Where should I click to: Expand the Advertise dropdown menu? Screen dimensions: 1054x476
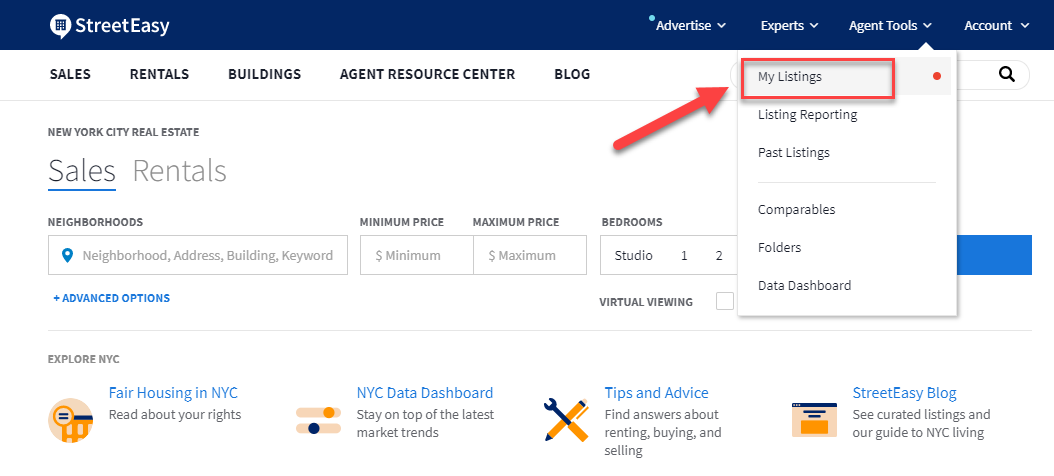coord(690,26)
